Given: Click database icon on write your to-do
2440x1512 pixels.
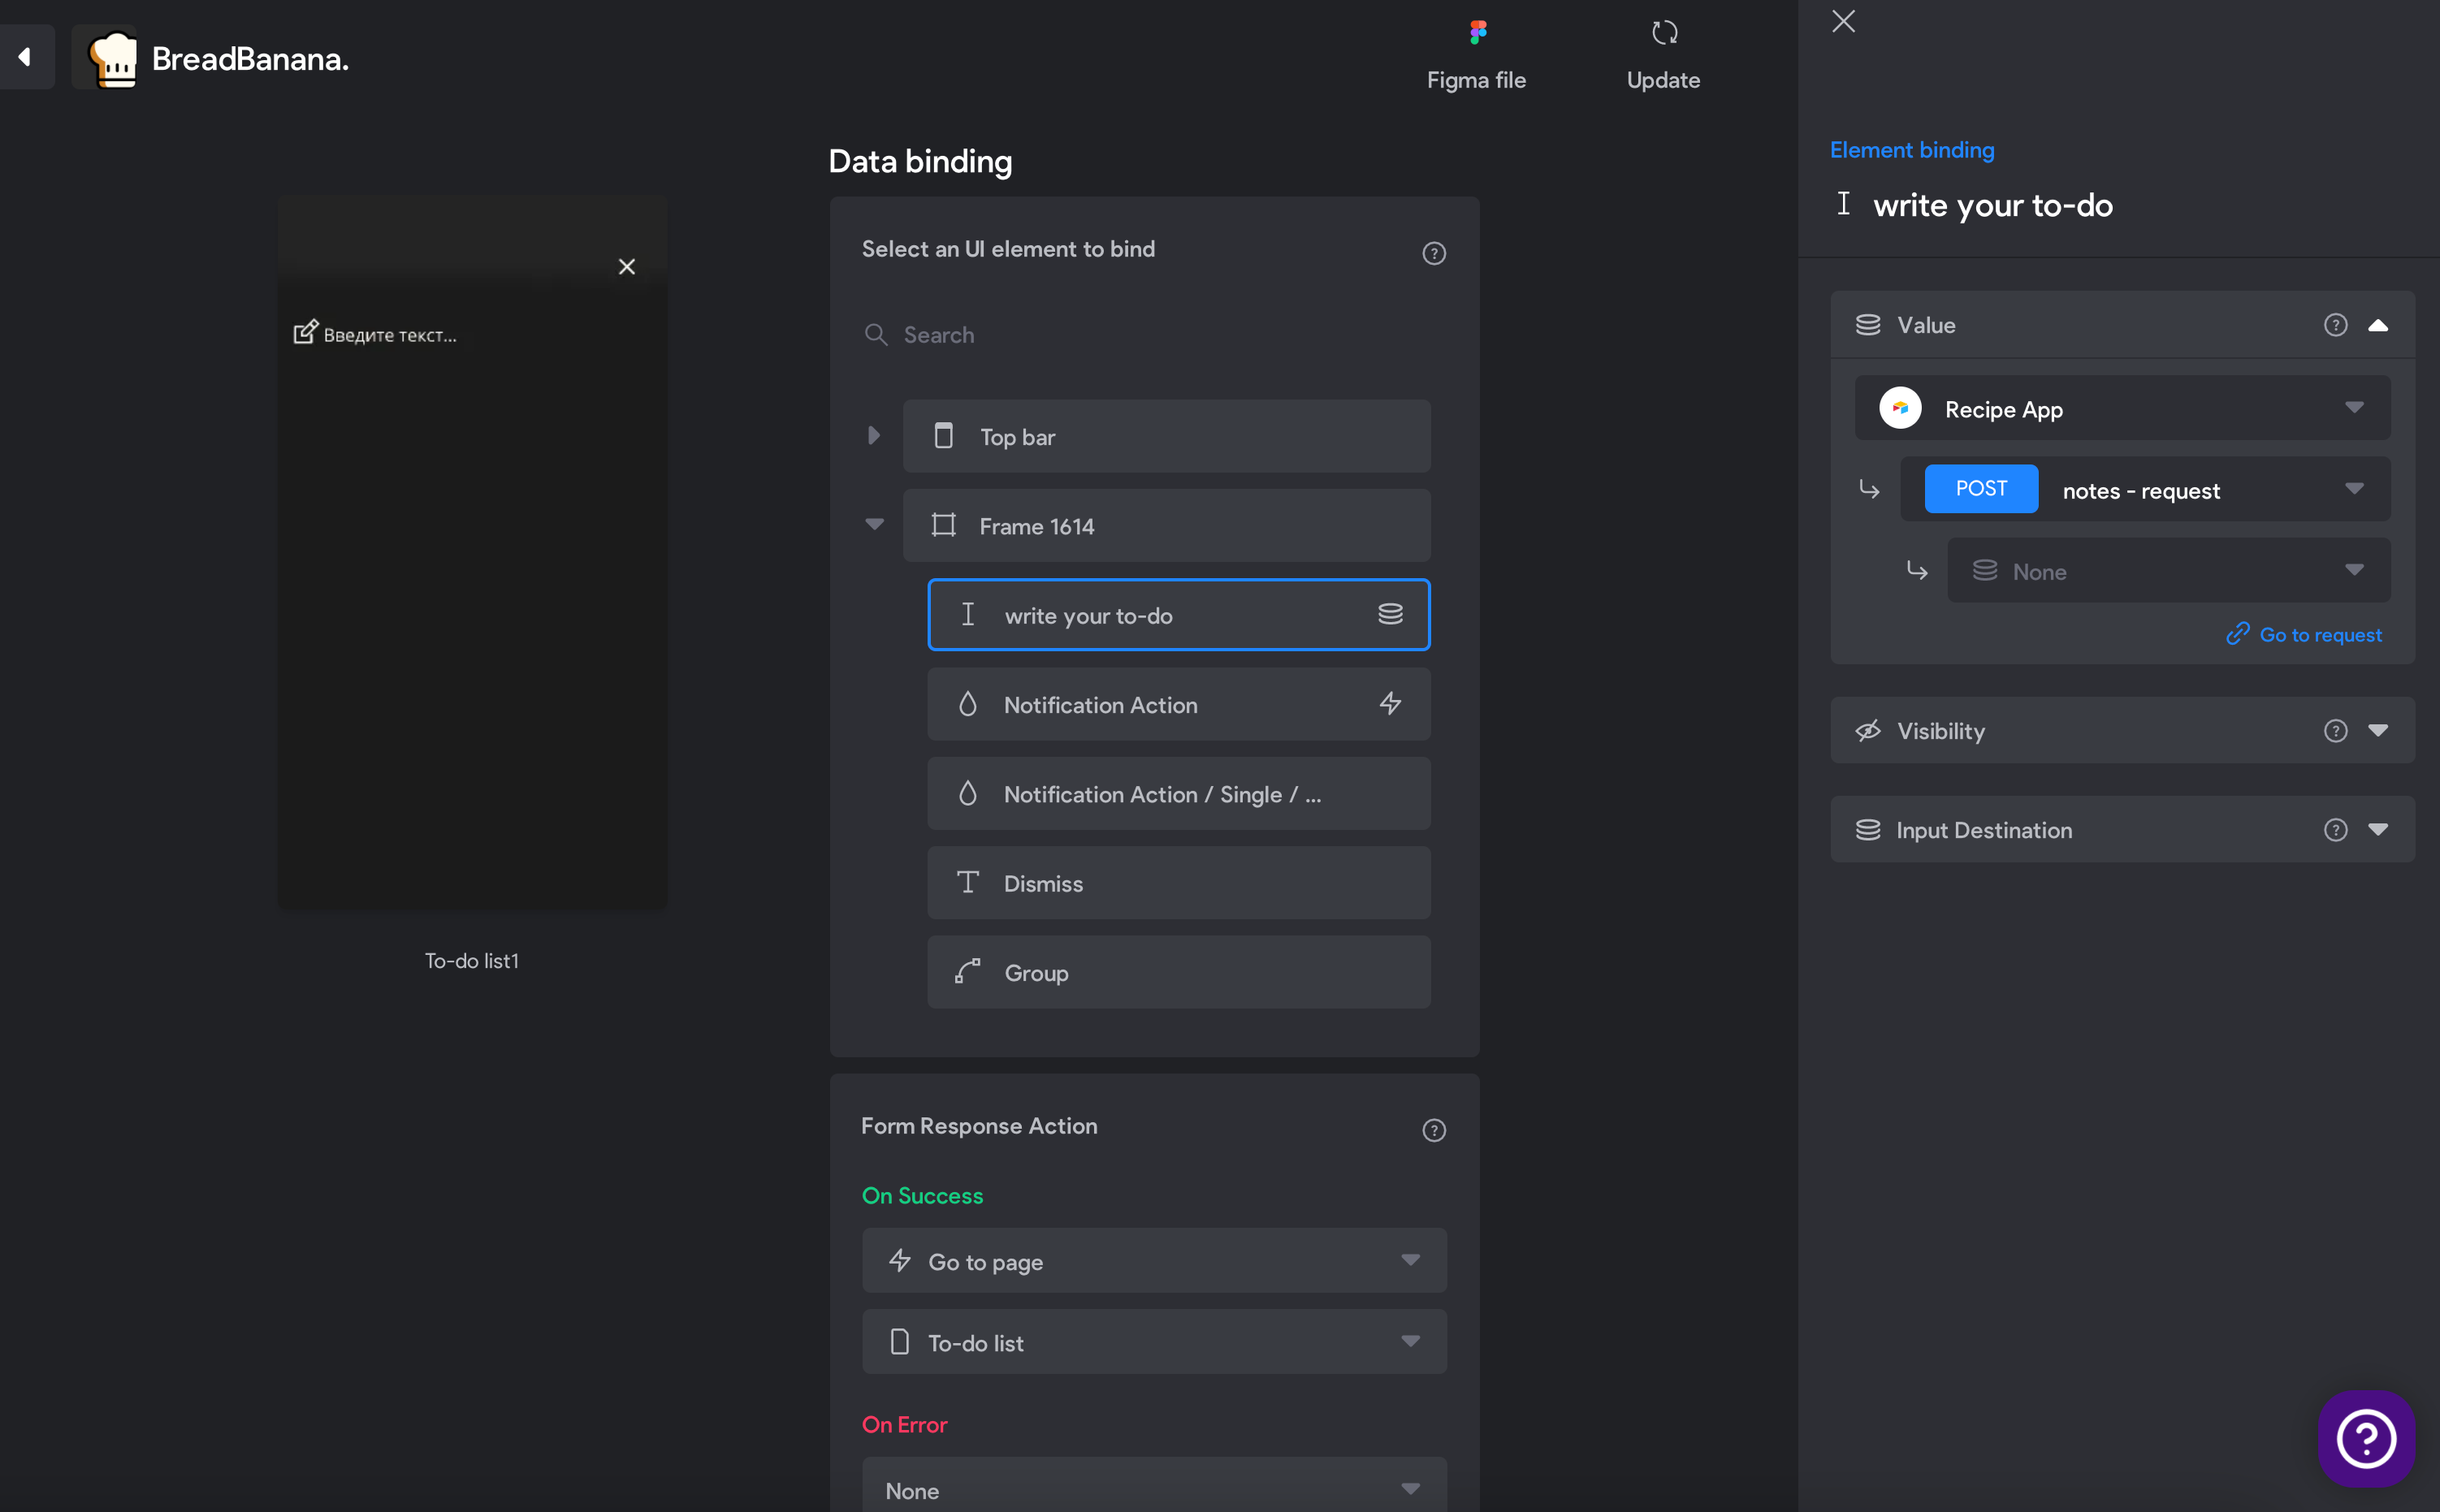Looking at the screenshot, I should (1390, 614).
